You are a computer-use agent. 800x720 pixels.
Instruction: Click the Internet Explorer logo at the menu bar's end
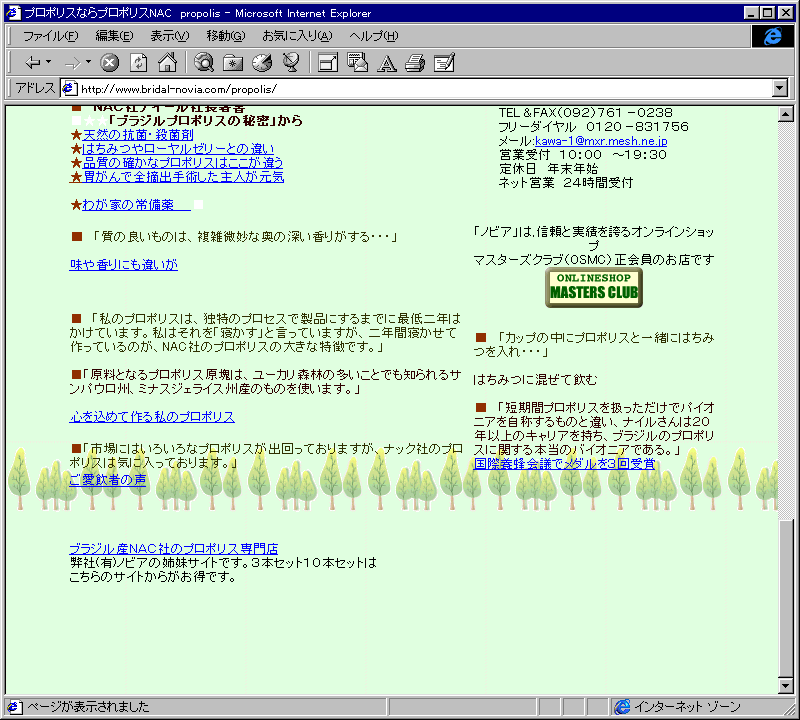click(772, 36)
